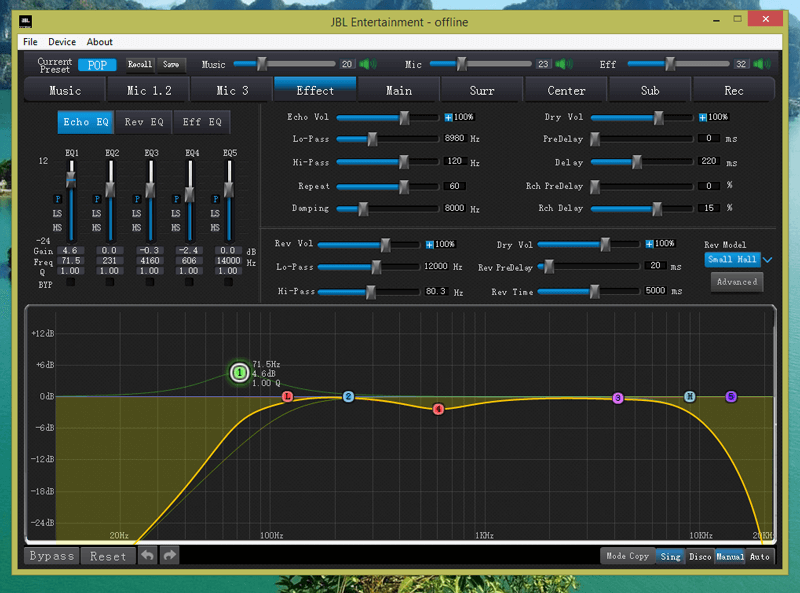
Task: Click the Damping slider handle
Action: click(x=363, y=208)
